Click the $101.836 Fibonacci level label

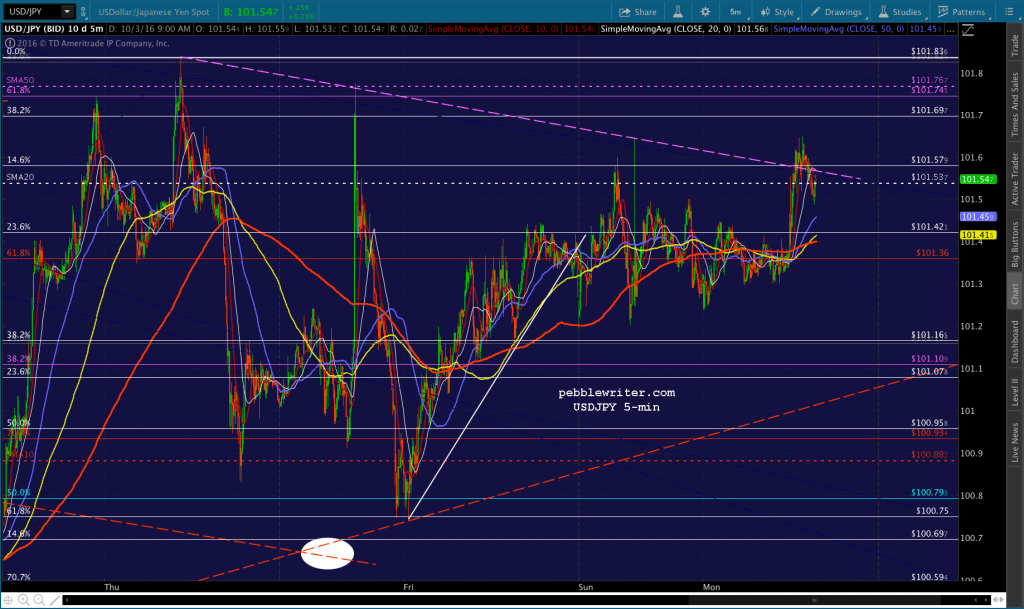coord(929,51)
